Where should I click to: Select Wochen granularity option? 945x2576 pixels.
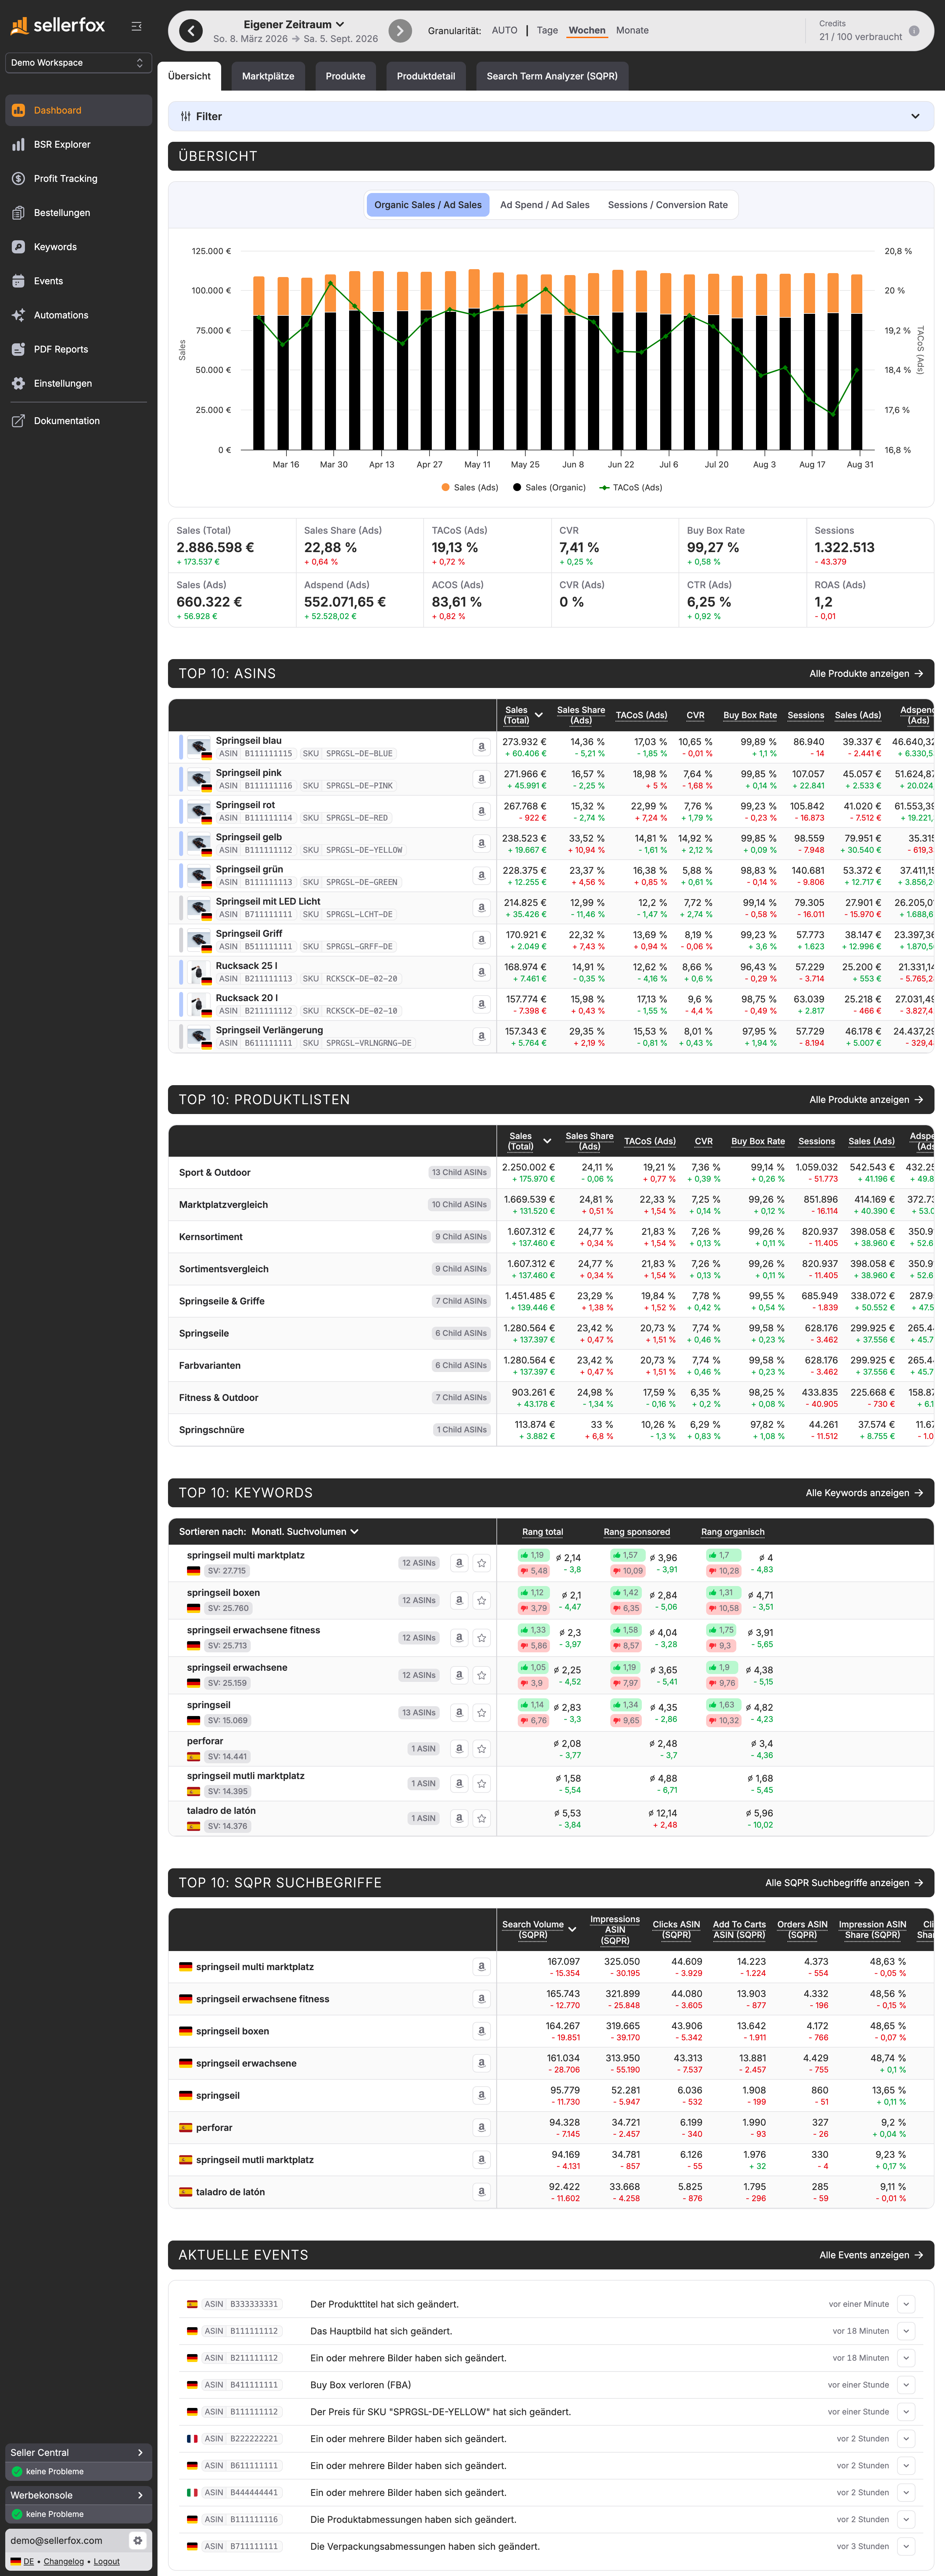587,31
